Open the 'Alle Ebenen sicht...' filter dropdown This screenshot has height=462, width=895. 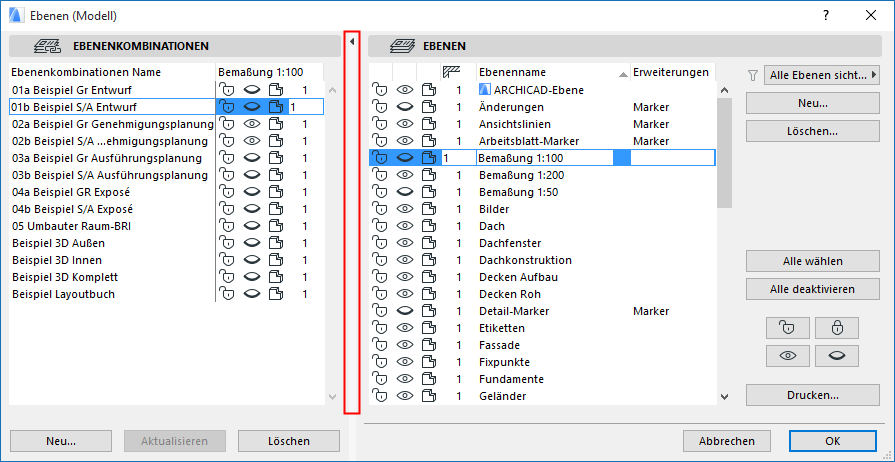(x=821, y=75)
